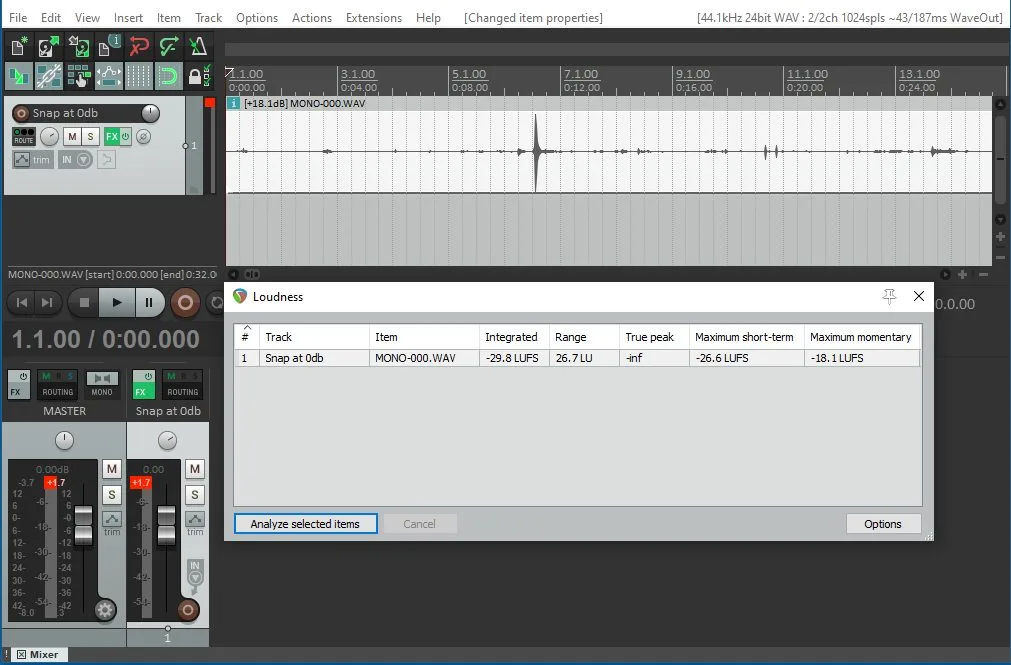This screenshot has height=665, width=1011.
Task: Click the Save Project toolbar icon
Action: click(79, 46)
